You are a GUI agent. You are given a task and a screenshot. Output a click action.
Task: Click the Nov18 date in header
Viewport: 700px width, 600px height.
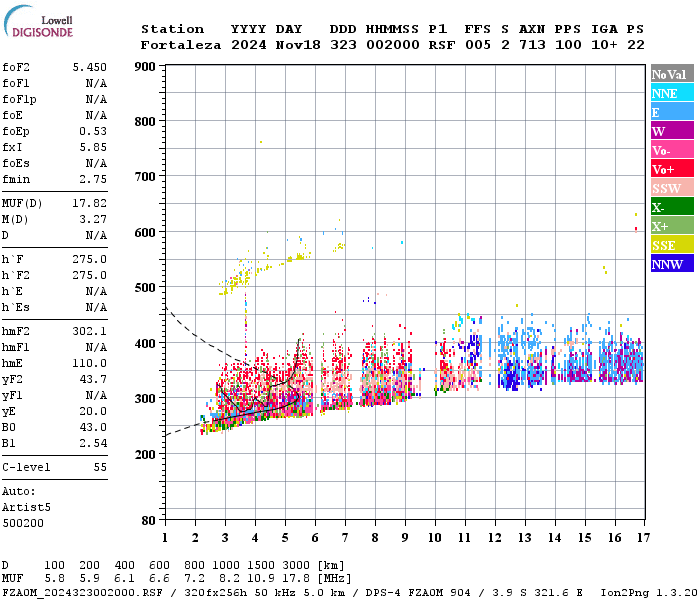tap(298, 45)
